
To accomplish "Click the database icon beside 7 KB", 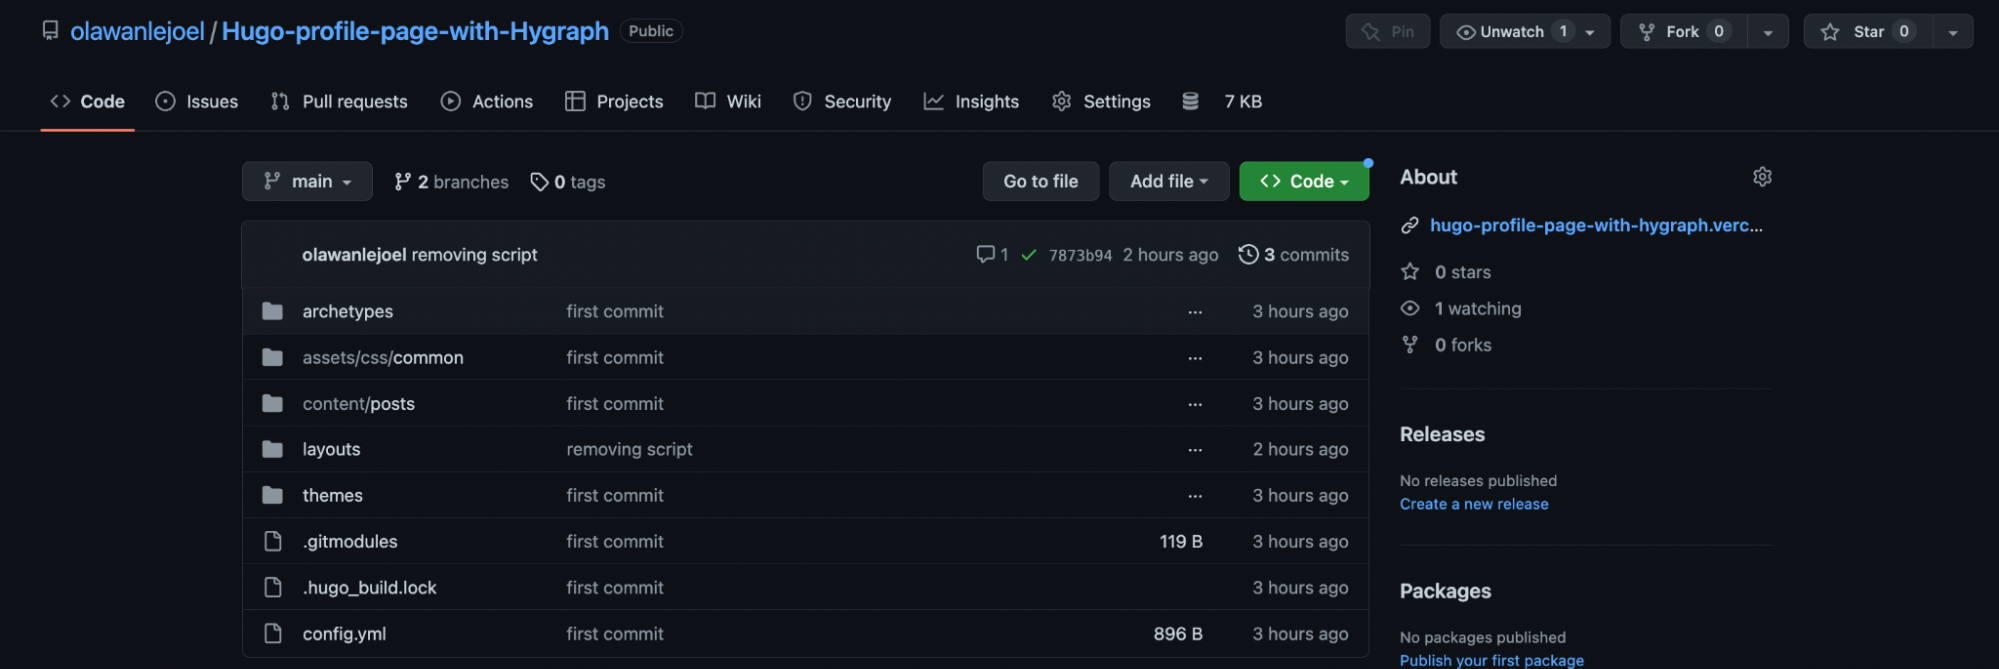I will [x=1190, y=101].
